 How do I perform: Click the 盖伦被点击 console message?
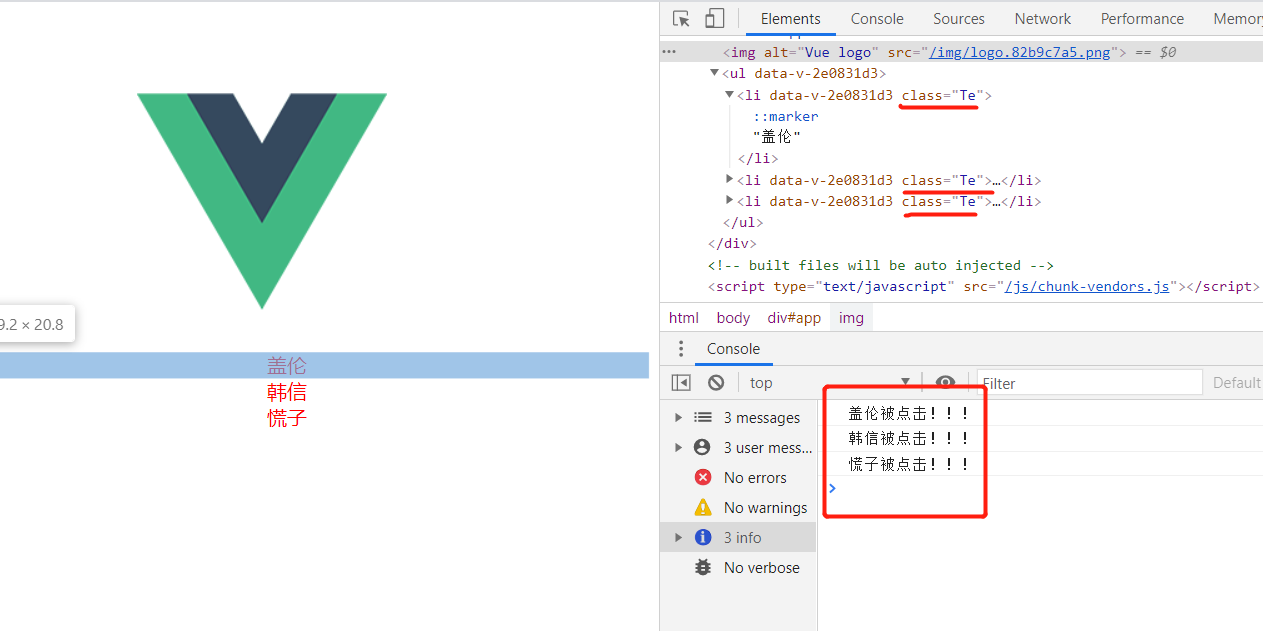(x=909, y=413)
